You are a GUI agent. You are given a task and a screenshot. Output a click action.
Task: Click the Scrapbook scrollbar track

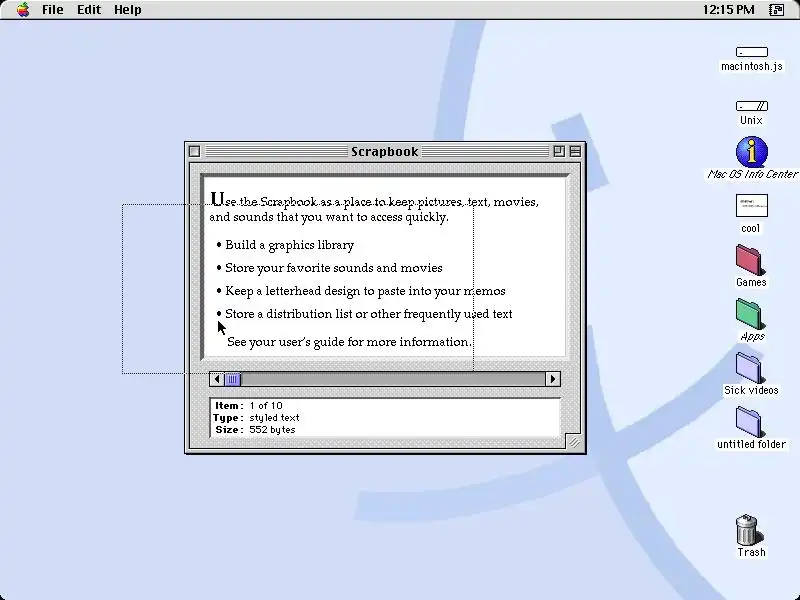[393, 379]
